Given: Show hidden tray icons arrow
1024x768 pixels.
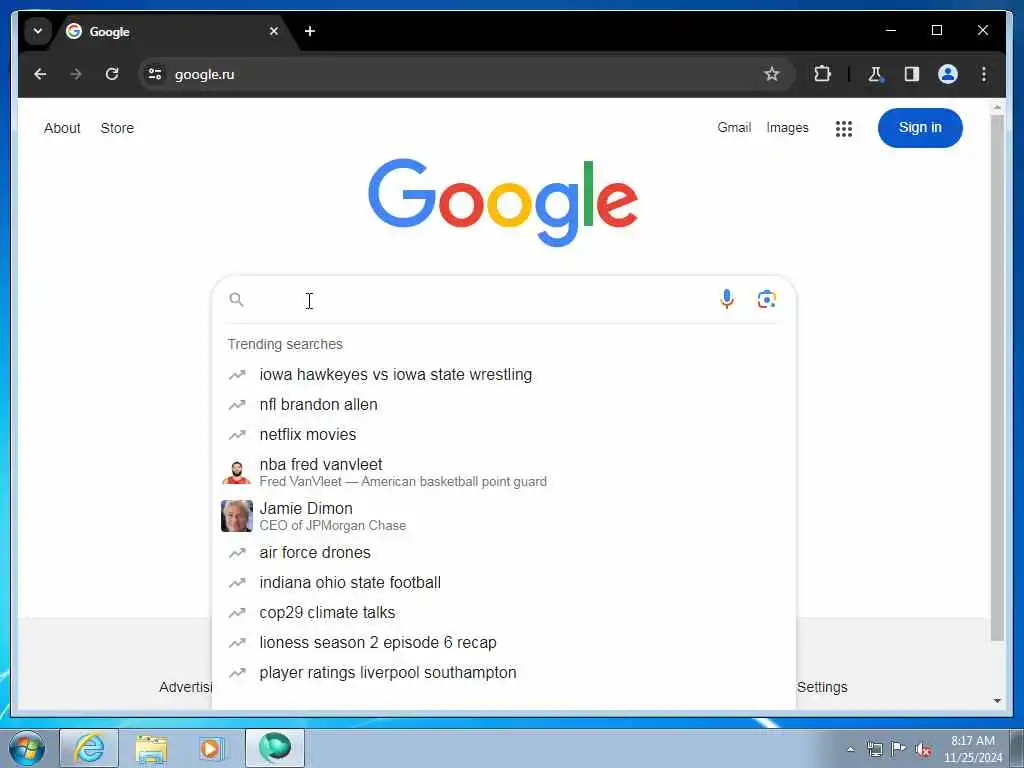Looking at the screenshot, I should pos(850,749).
